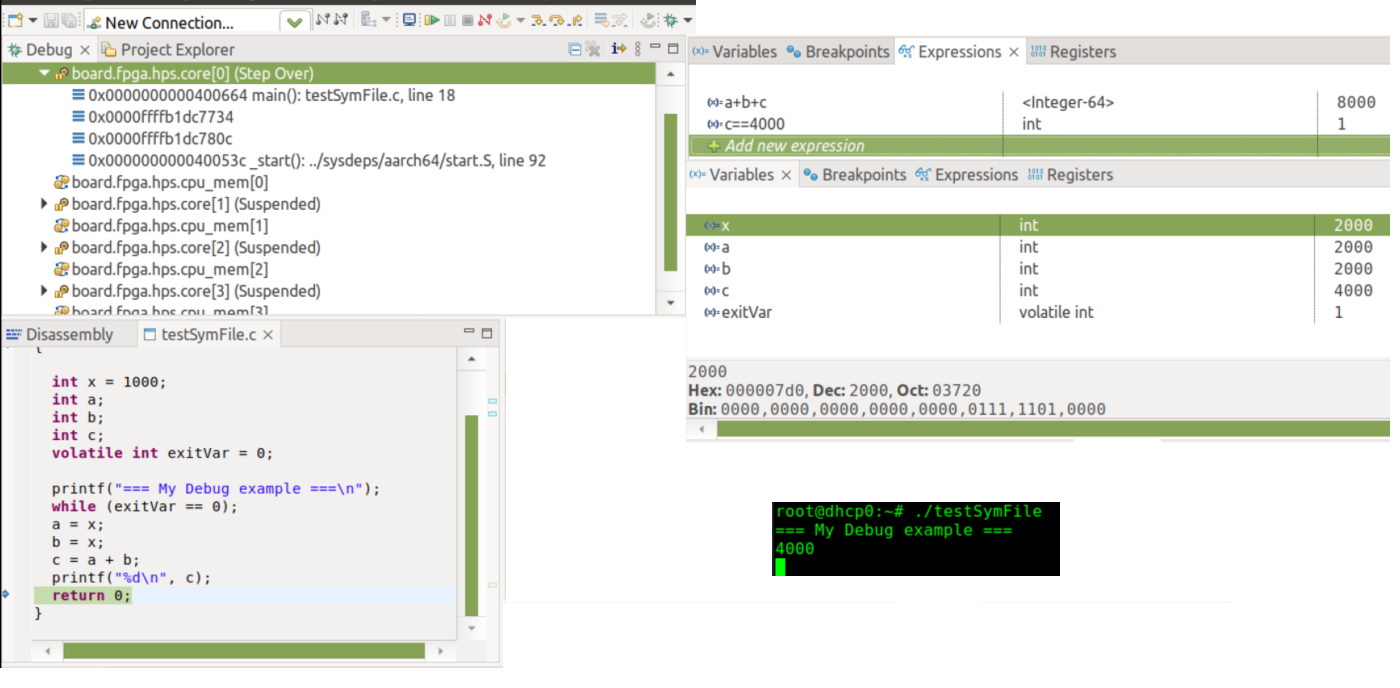Expand the board.fpga.hps.core[1] (Suspended) node
This screenshot has height=688, width=1400.
click(44, 204)
